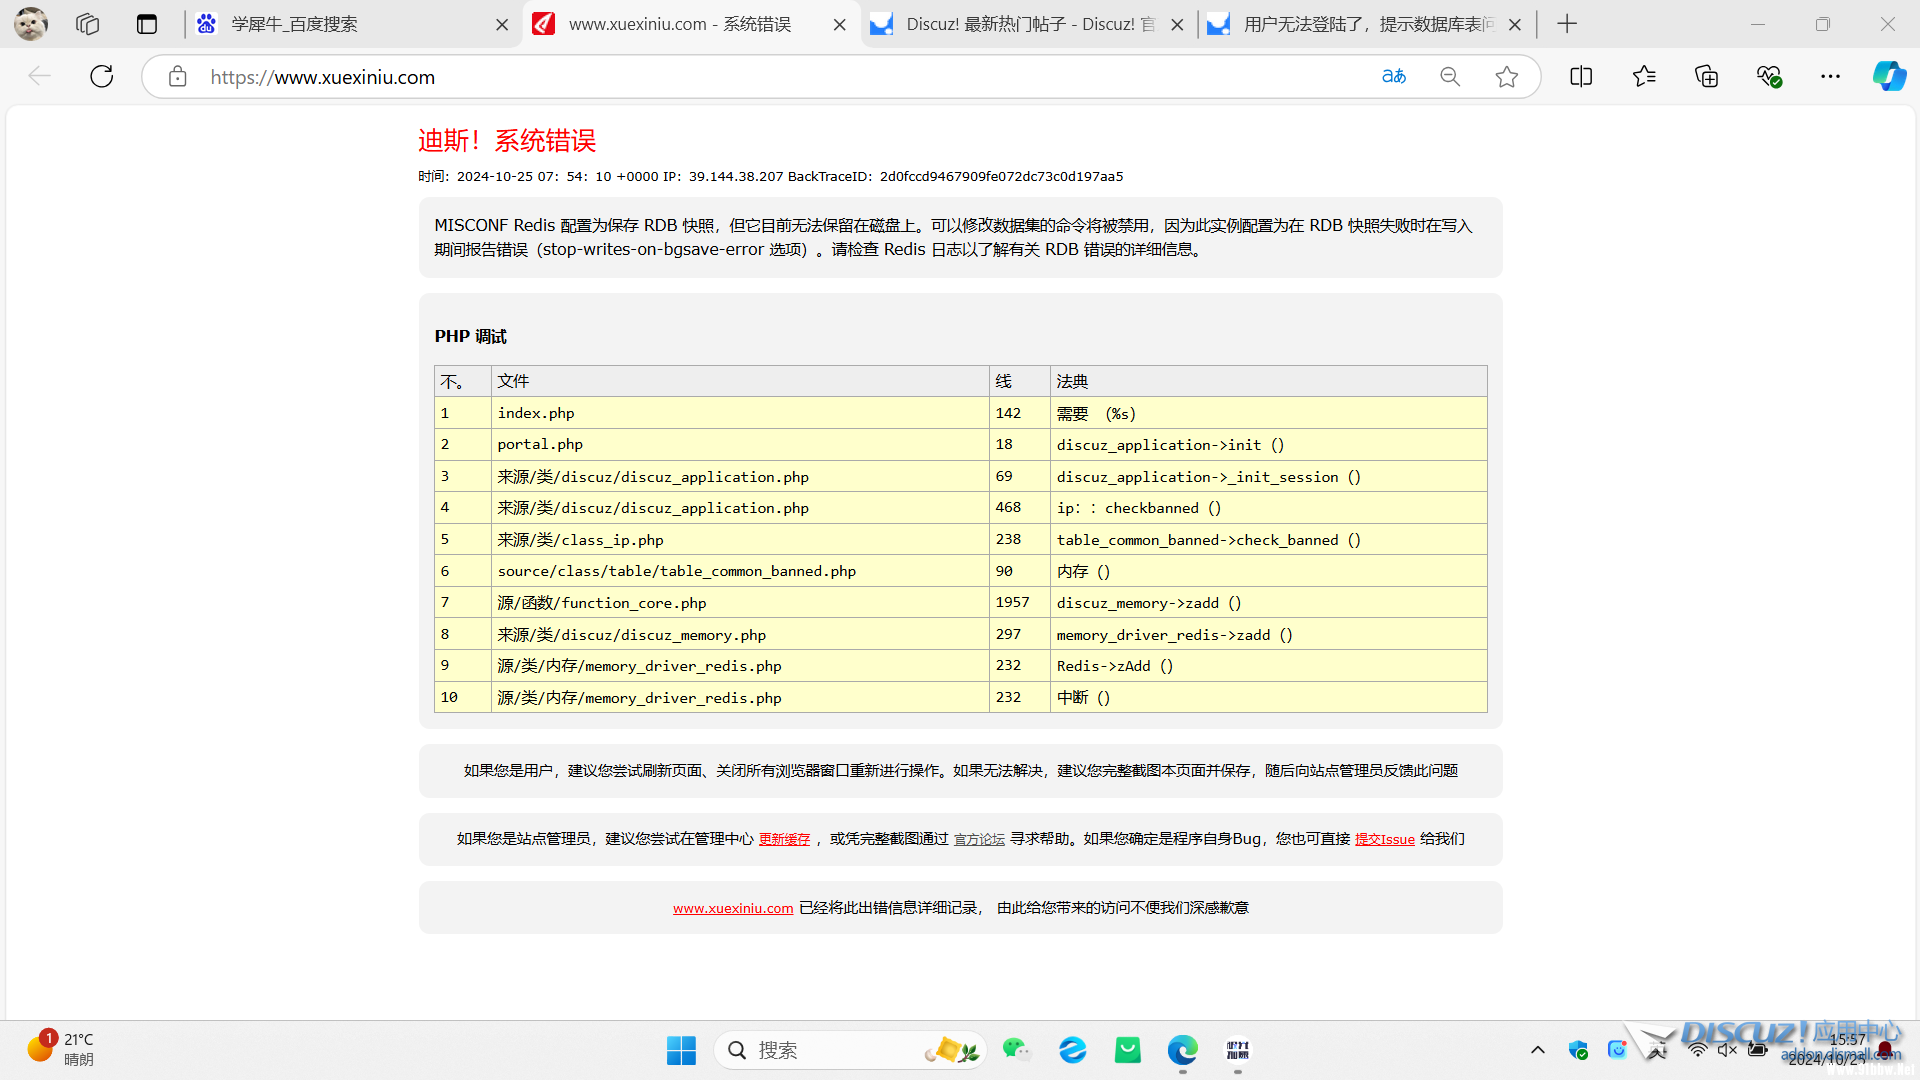Image resolution: width=1920 pixels, height=1080 pixels.
Task: Expand the hidden system tray icons chevron
Action: 1538,1050
